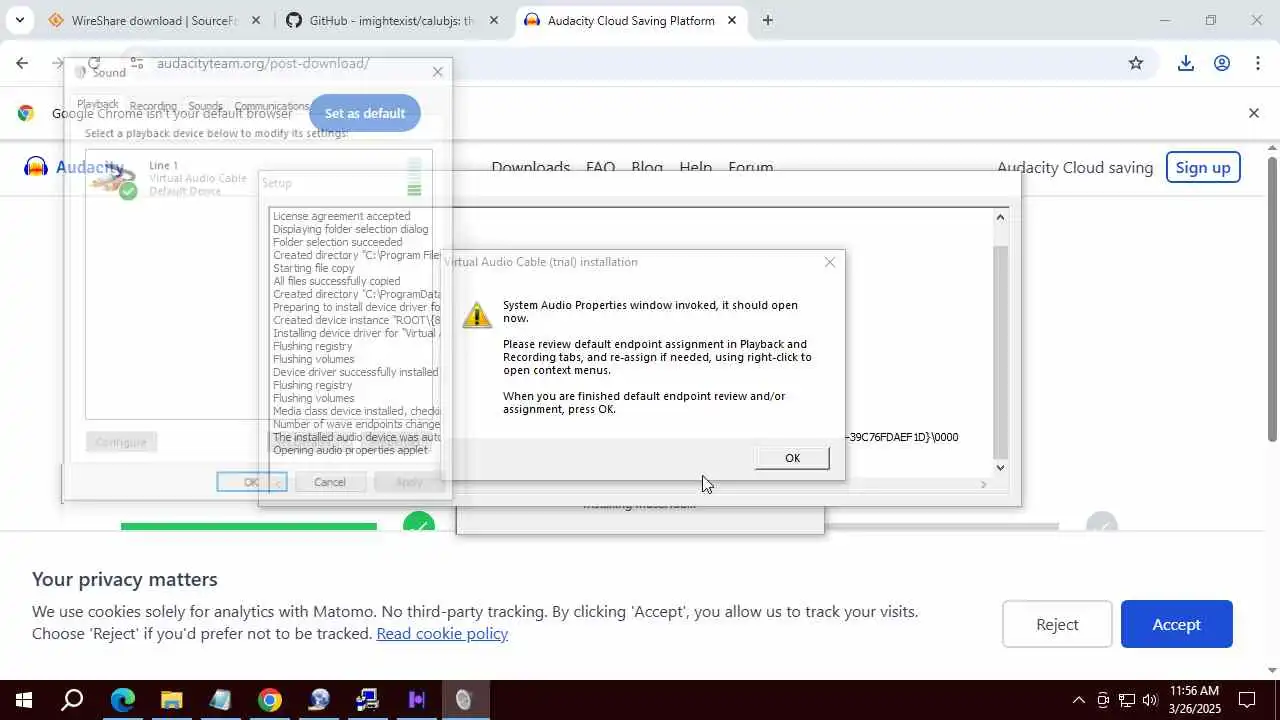Close the Audacity Cloud Saving Platform tab

coord(731,20)
